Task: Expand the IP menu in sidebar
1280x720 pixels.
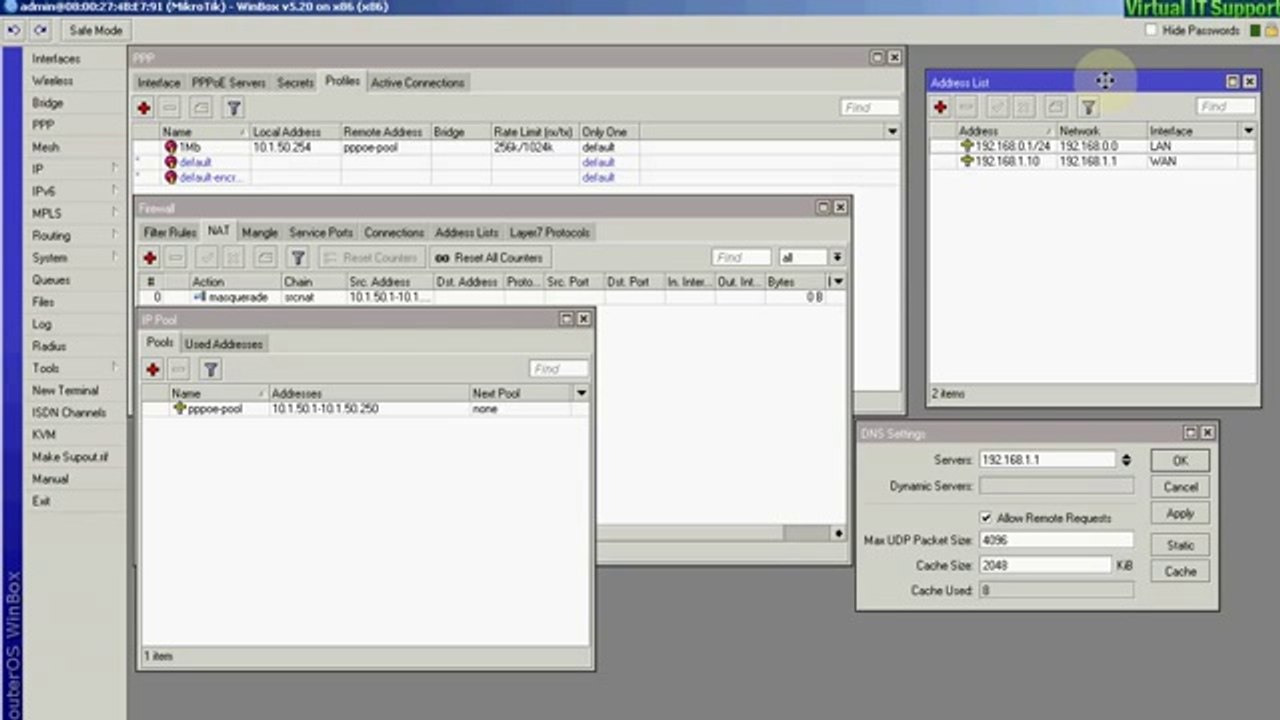Action: pos(75,169)
